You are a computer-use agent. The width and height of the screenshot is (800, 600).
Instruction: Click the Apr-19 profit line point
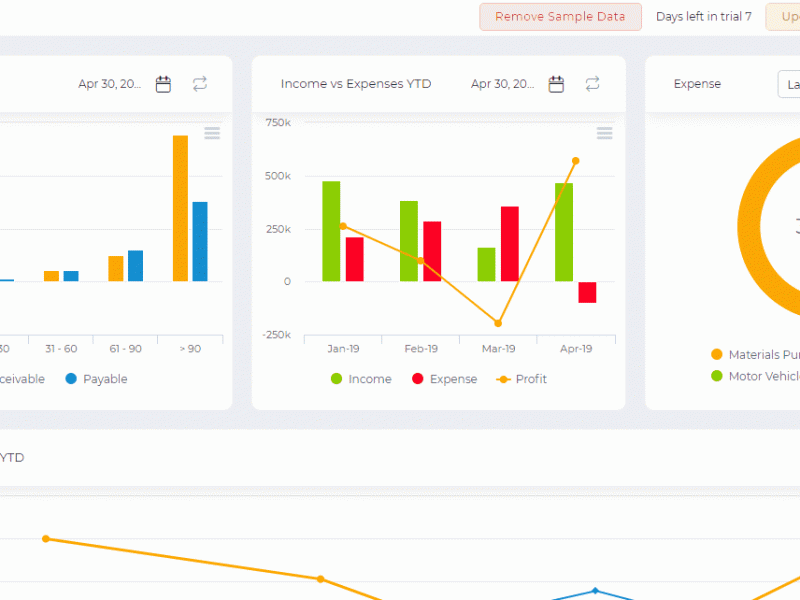[x=576, y=161]
